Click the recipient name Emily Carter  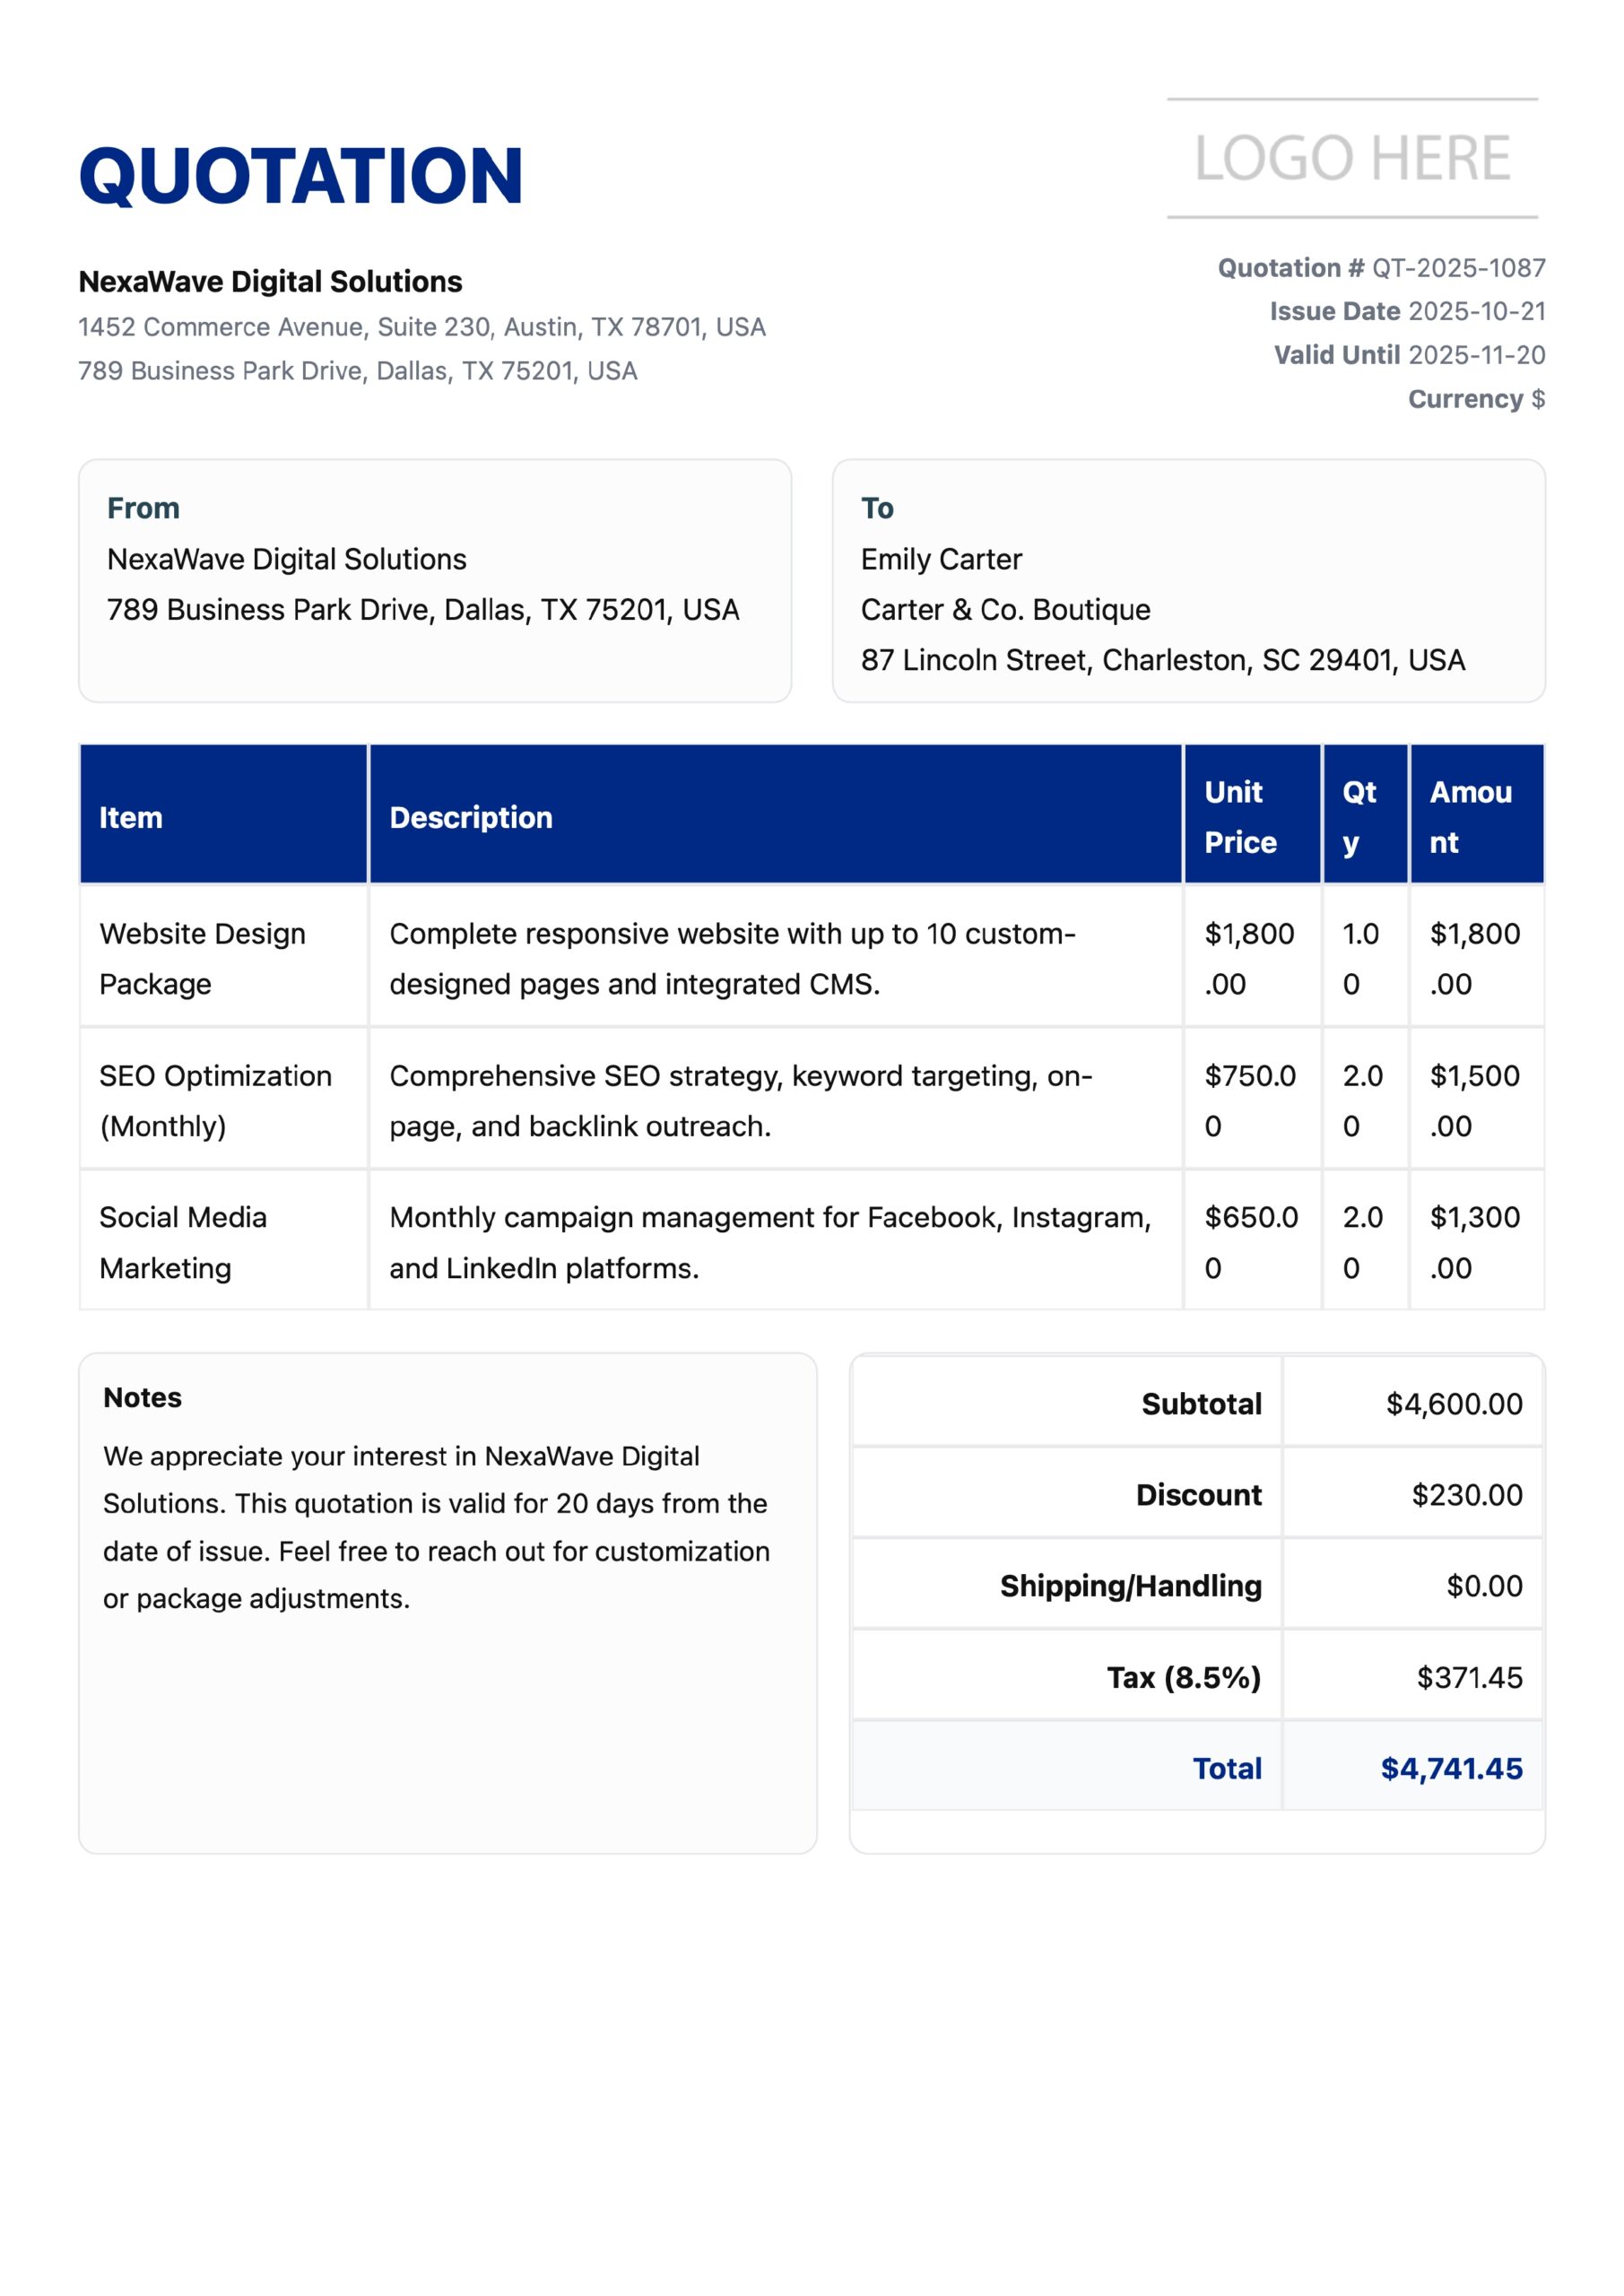[x=941, y=559]
